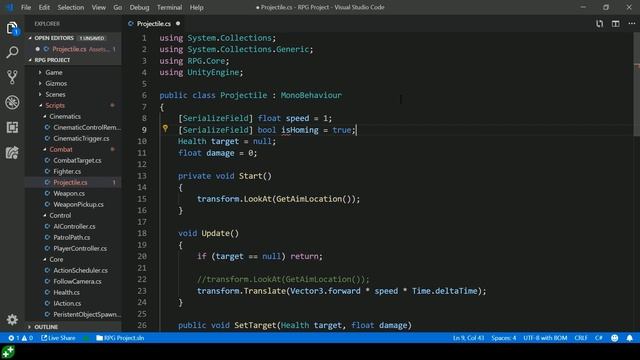640x360 pixels.
Task: Open the Help menu
Action: point(196,7)
